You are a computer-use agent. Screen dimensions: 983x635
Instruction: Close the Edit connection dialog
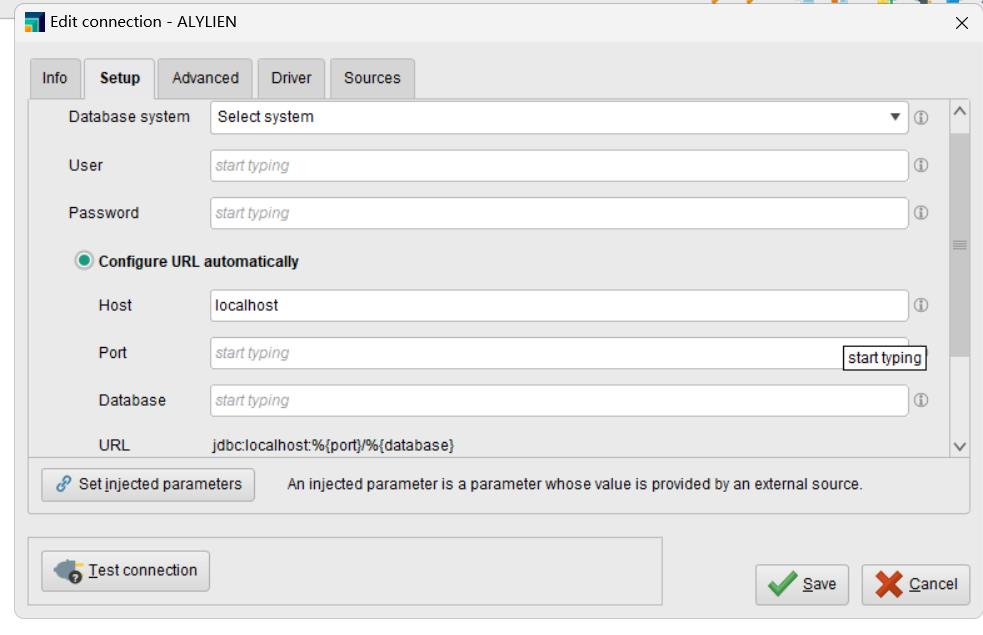(x=961, y=23)
